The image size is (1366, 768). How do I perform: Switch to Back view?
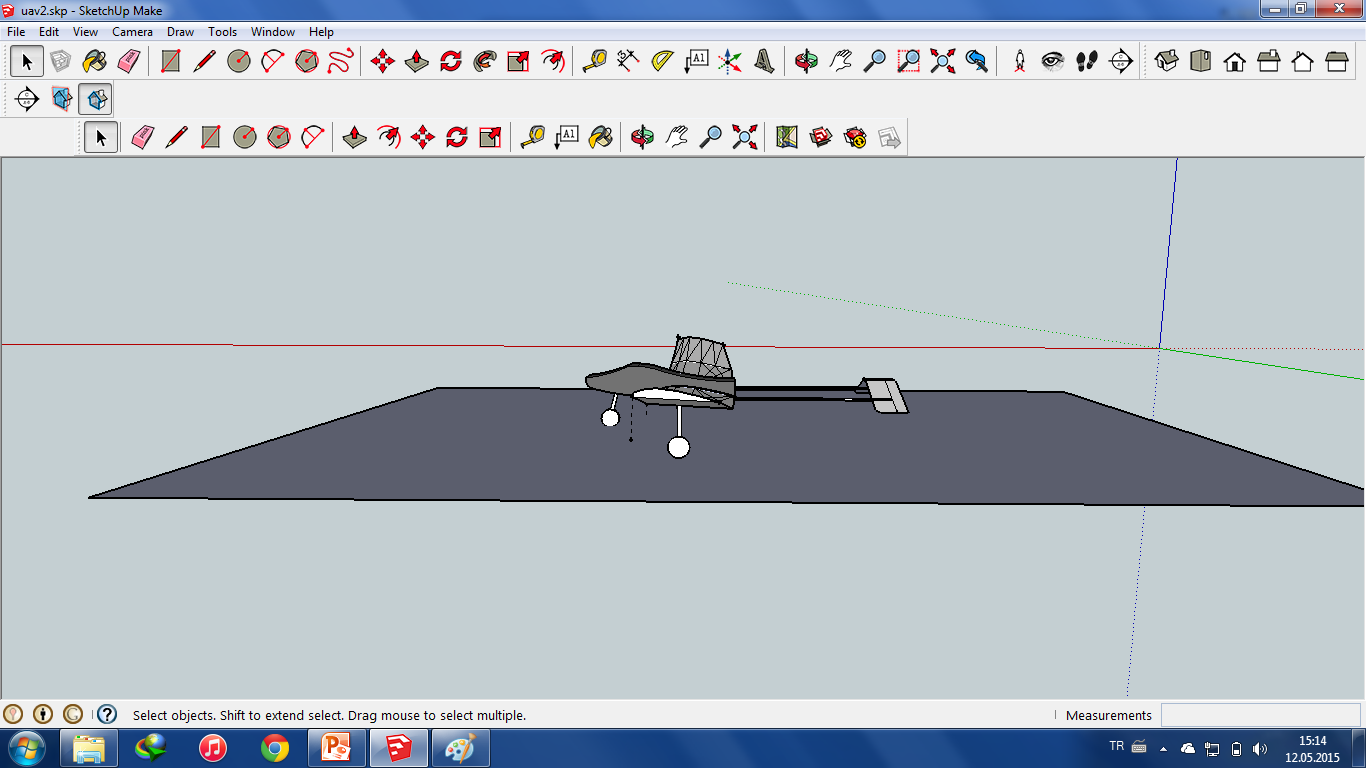1302,61
